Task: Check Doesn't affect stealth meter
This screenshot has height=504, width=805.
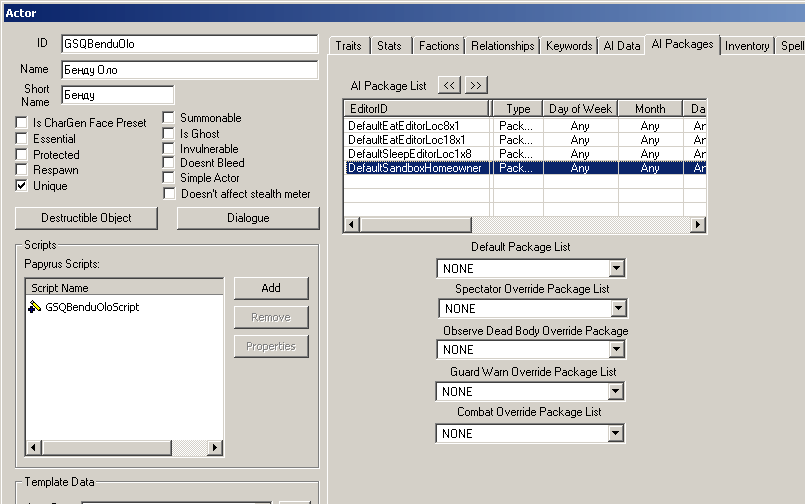Action: 169,193
